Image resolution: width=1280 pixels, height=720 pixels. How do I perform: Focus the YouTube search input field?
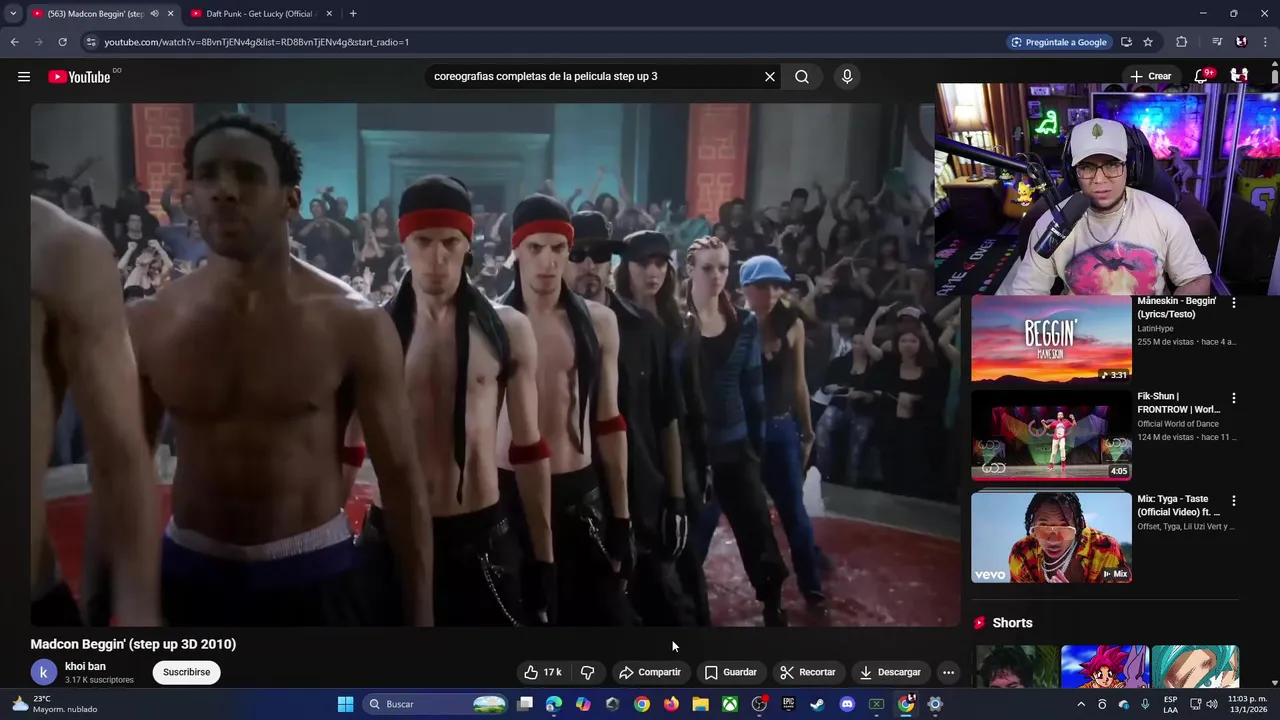point(594,76)
